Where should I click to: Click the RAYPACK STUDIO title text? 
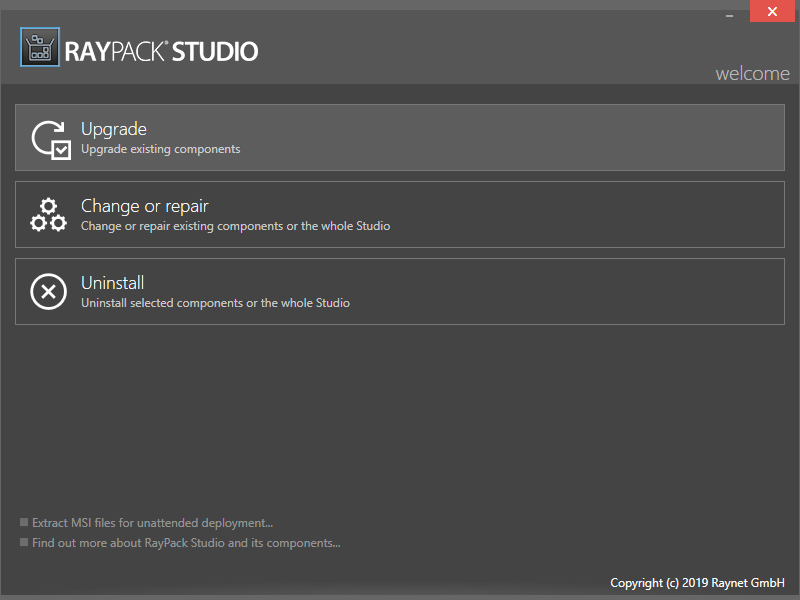click(162, 51)
